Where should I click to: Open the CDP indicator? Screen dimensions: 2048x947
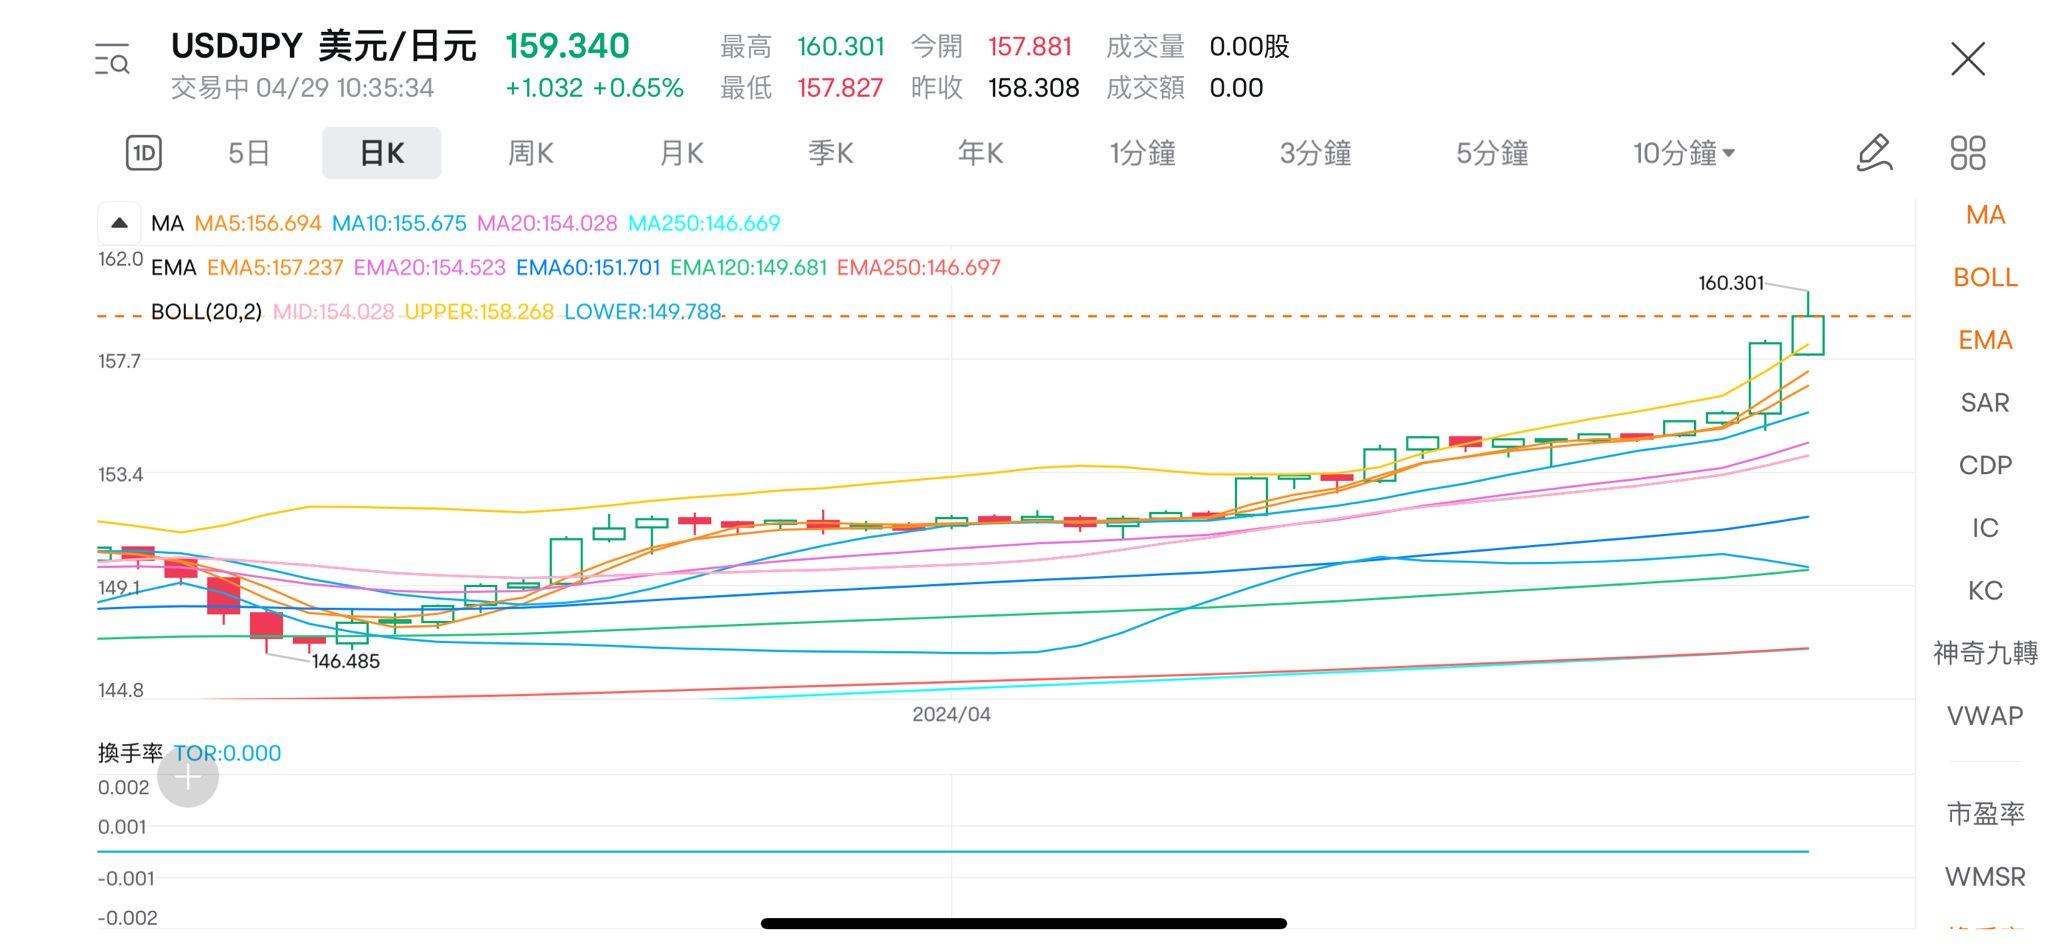pyautogui.click(x=1983, y=465)
